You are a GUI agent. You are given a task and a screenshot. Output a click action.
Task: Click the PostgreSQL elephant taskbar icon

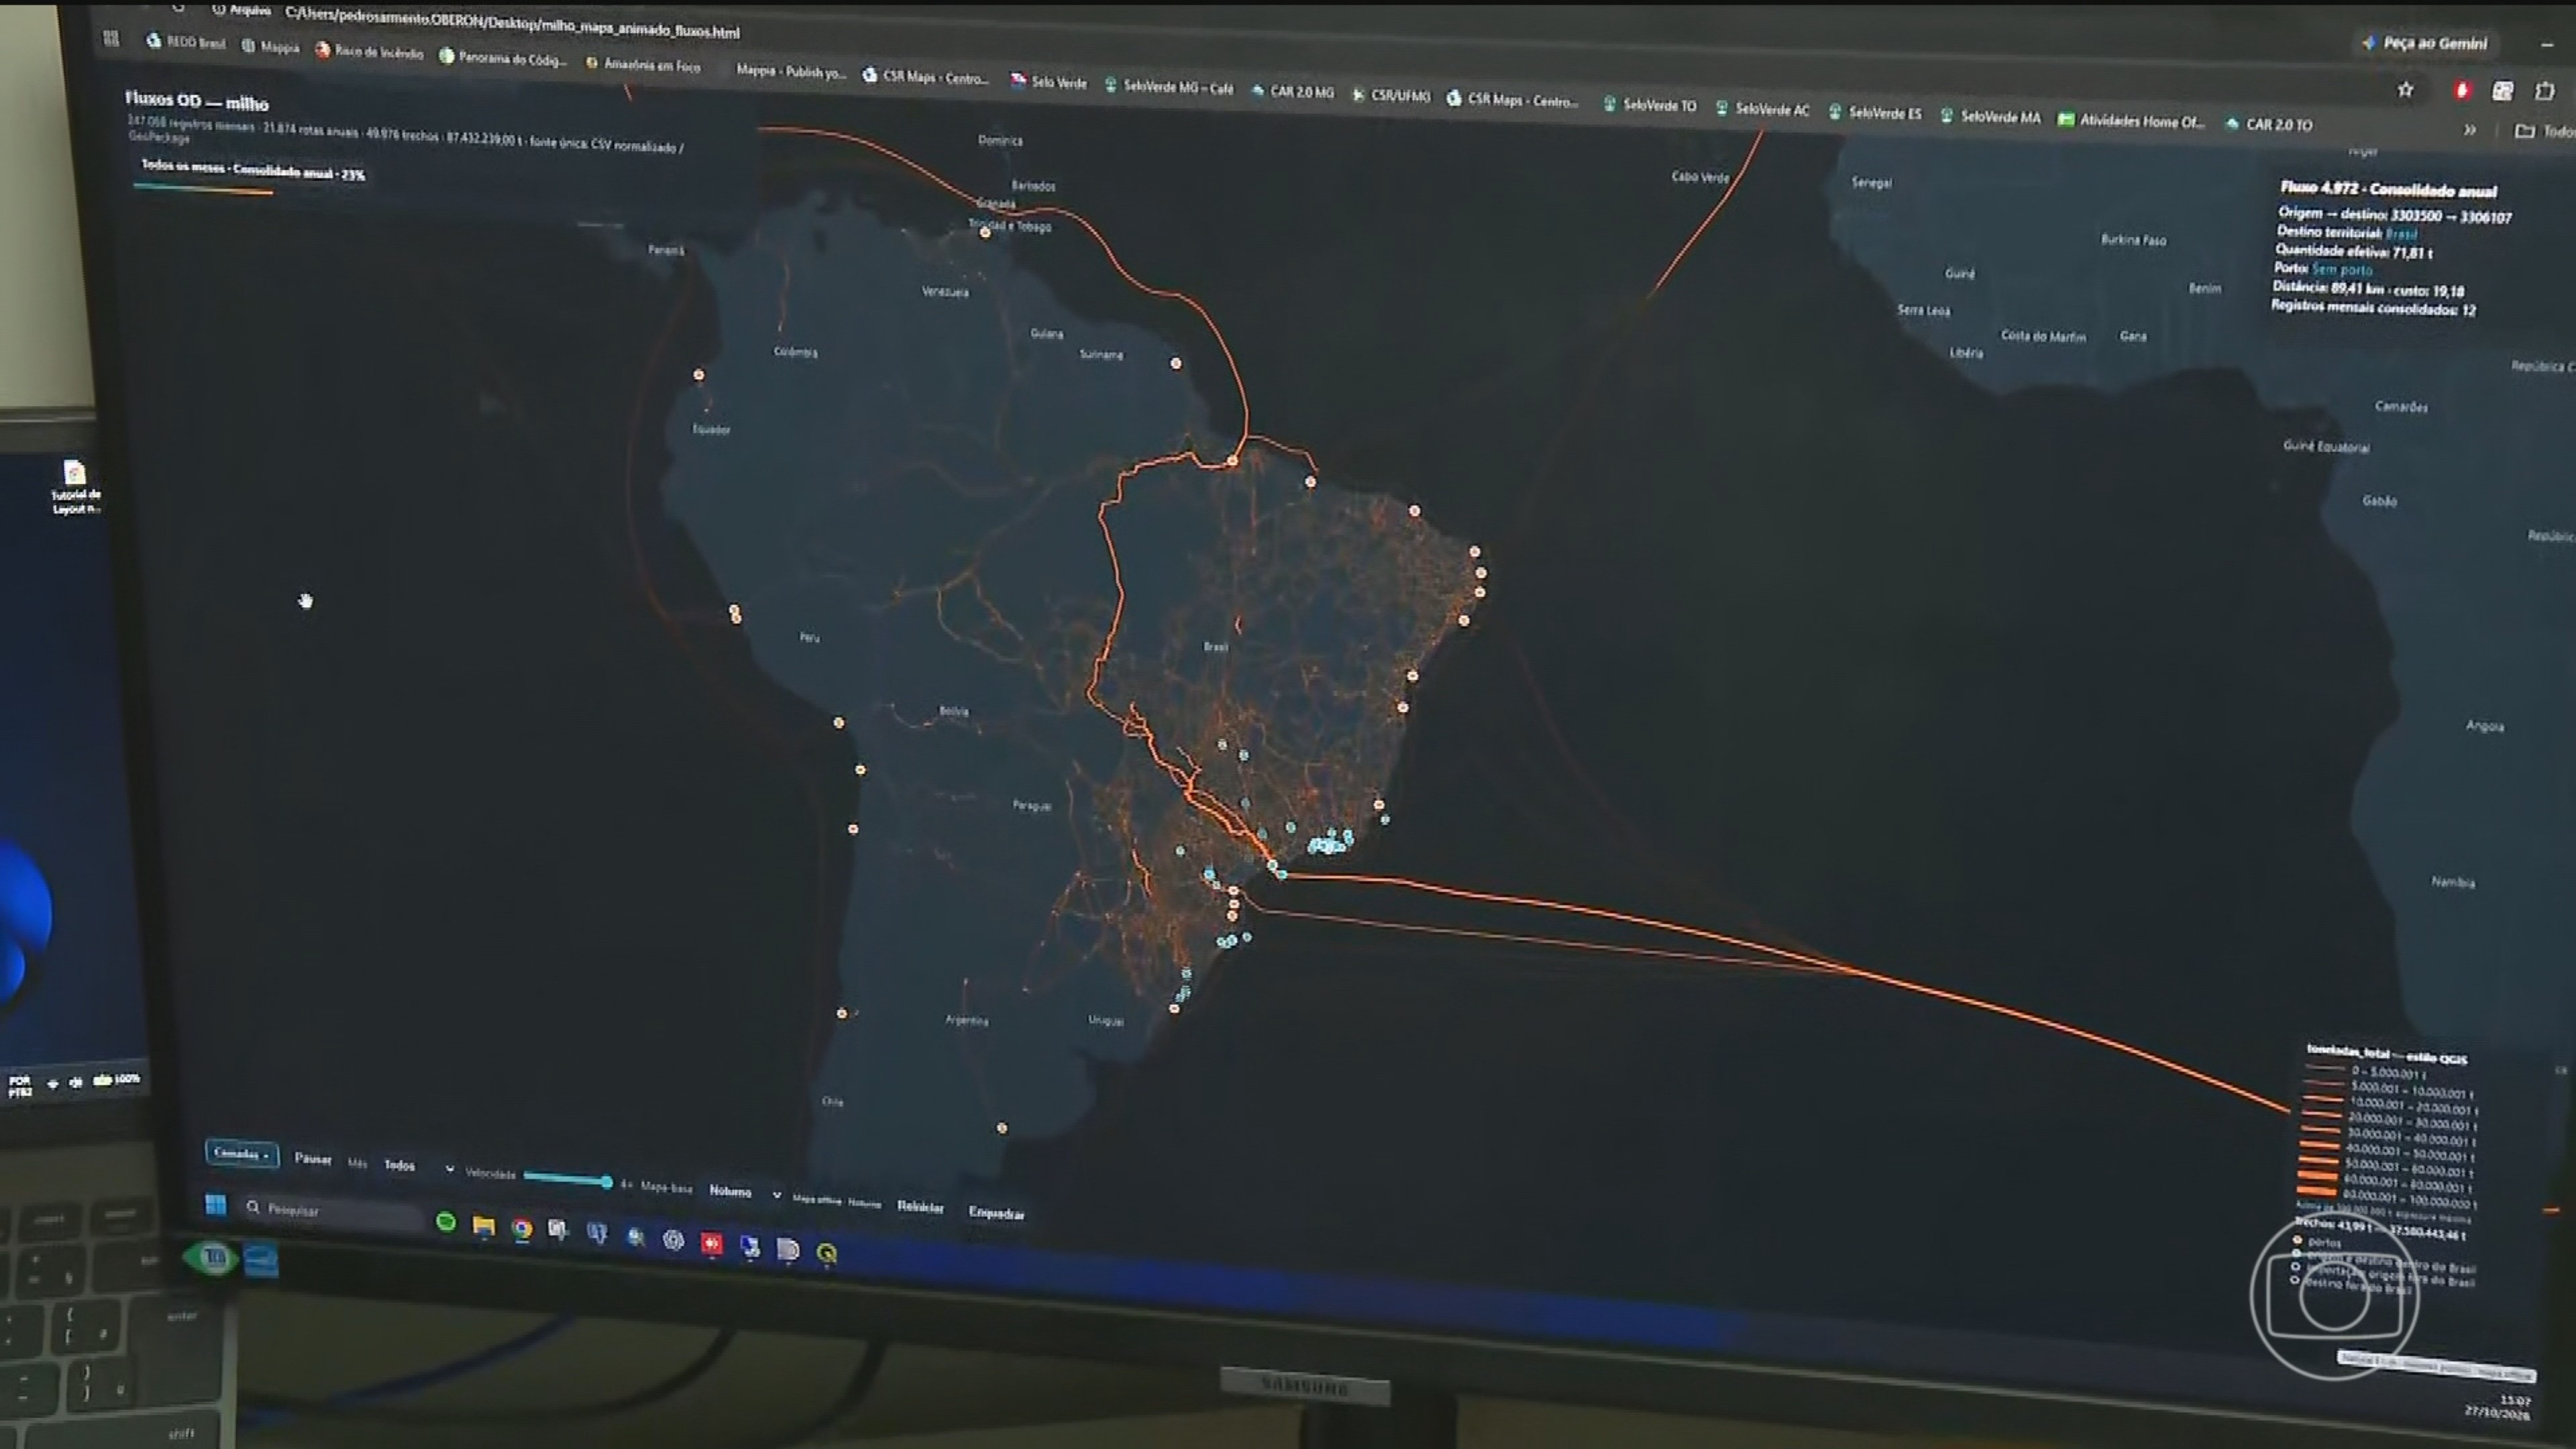(x=597, y=1234)
